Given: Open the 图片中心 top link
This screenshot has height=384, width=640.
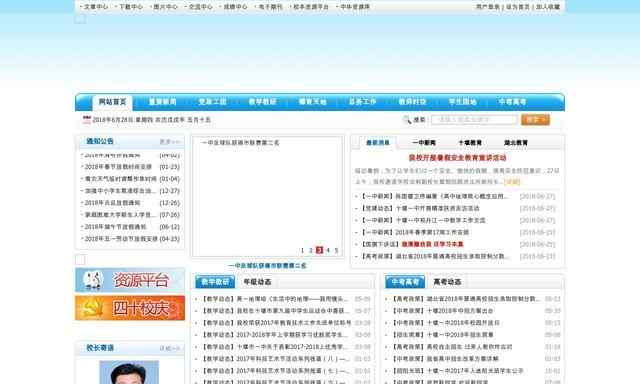Looking at the screenshot, I should coord(165,7).
